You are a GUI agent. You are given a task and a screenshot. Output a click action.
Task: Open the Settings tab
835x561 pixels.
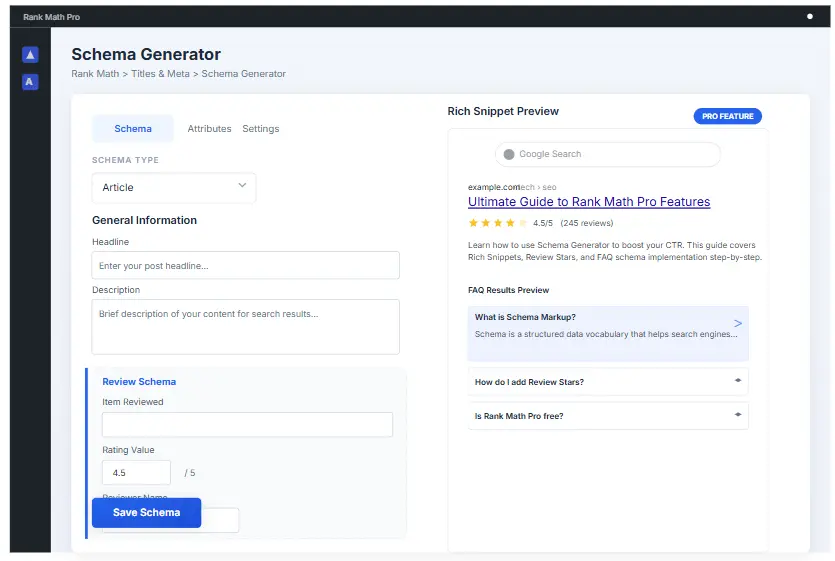point(260,128)
